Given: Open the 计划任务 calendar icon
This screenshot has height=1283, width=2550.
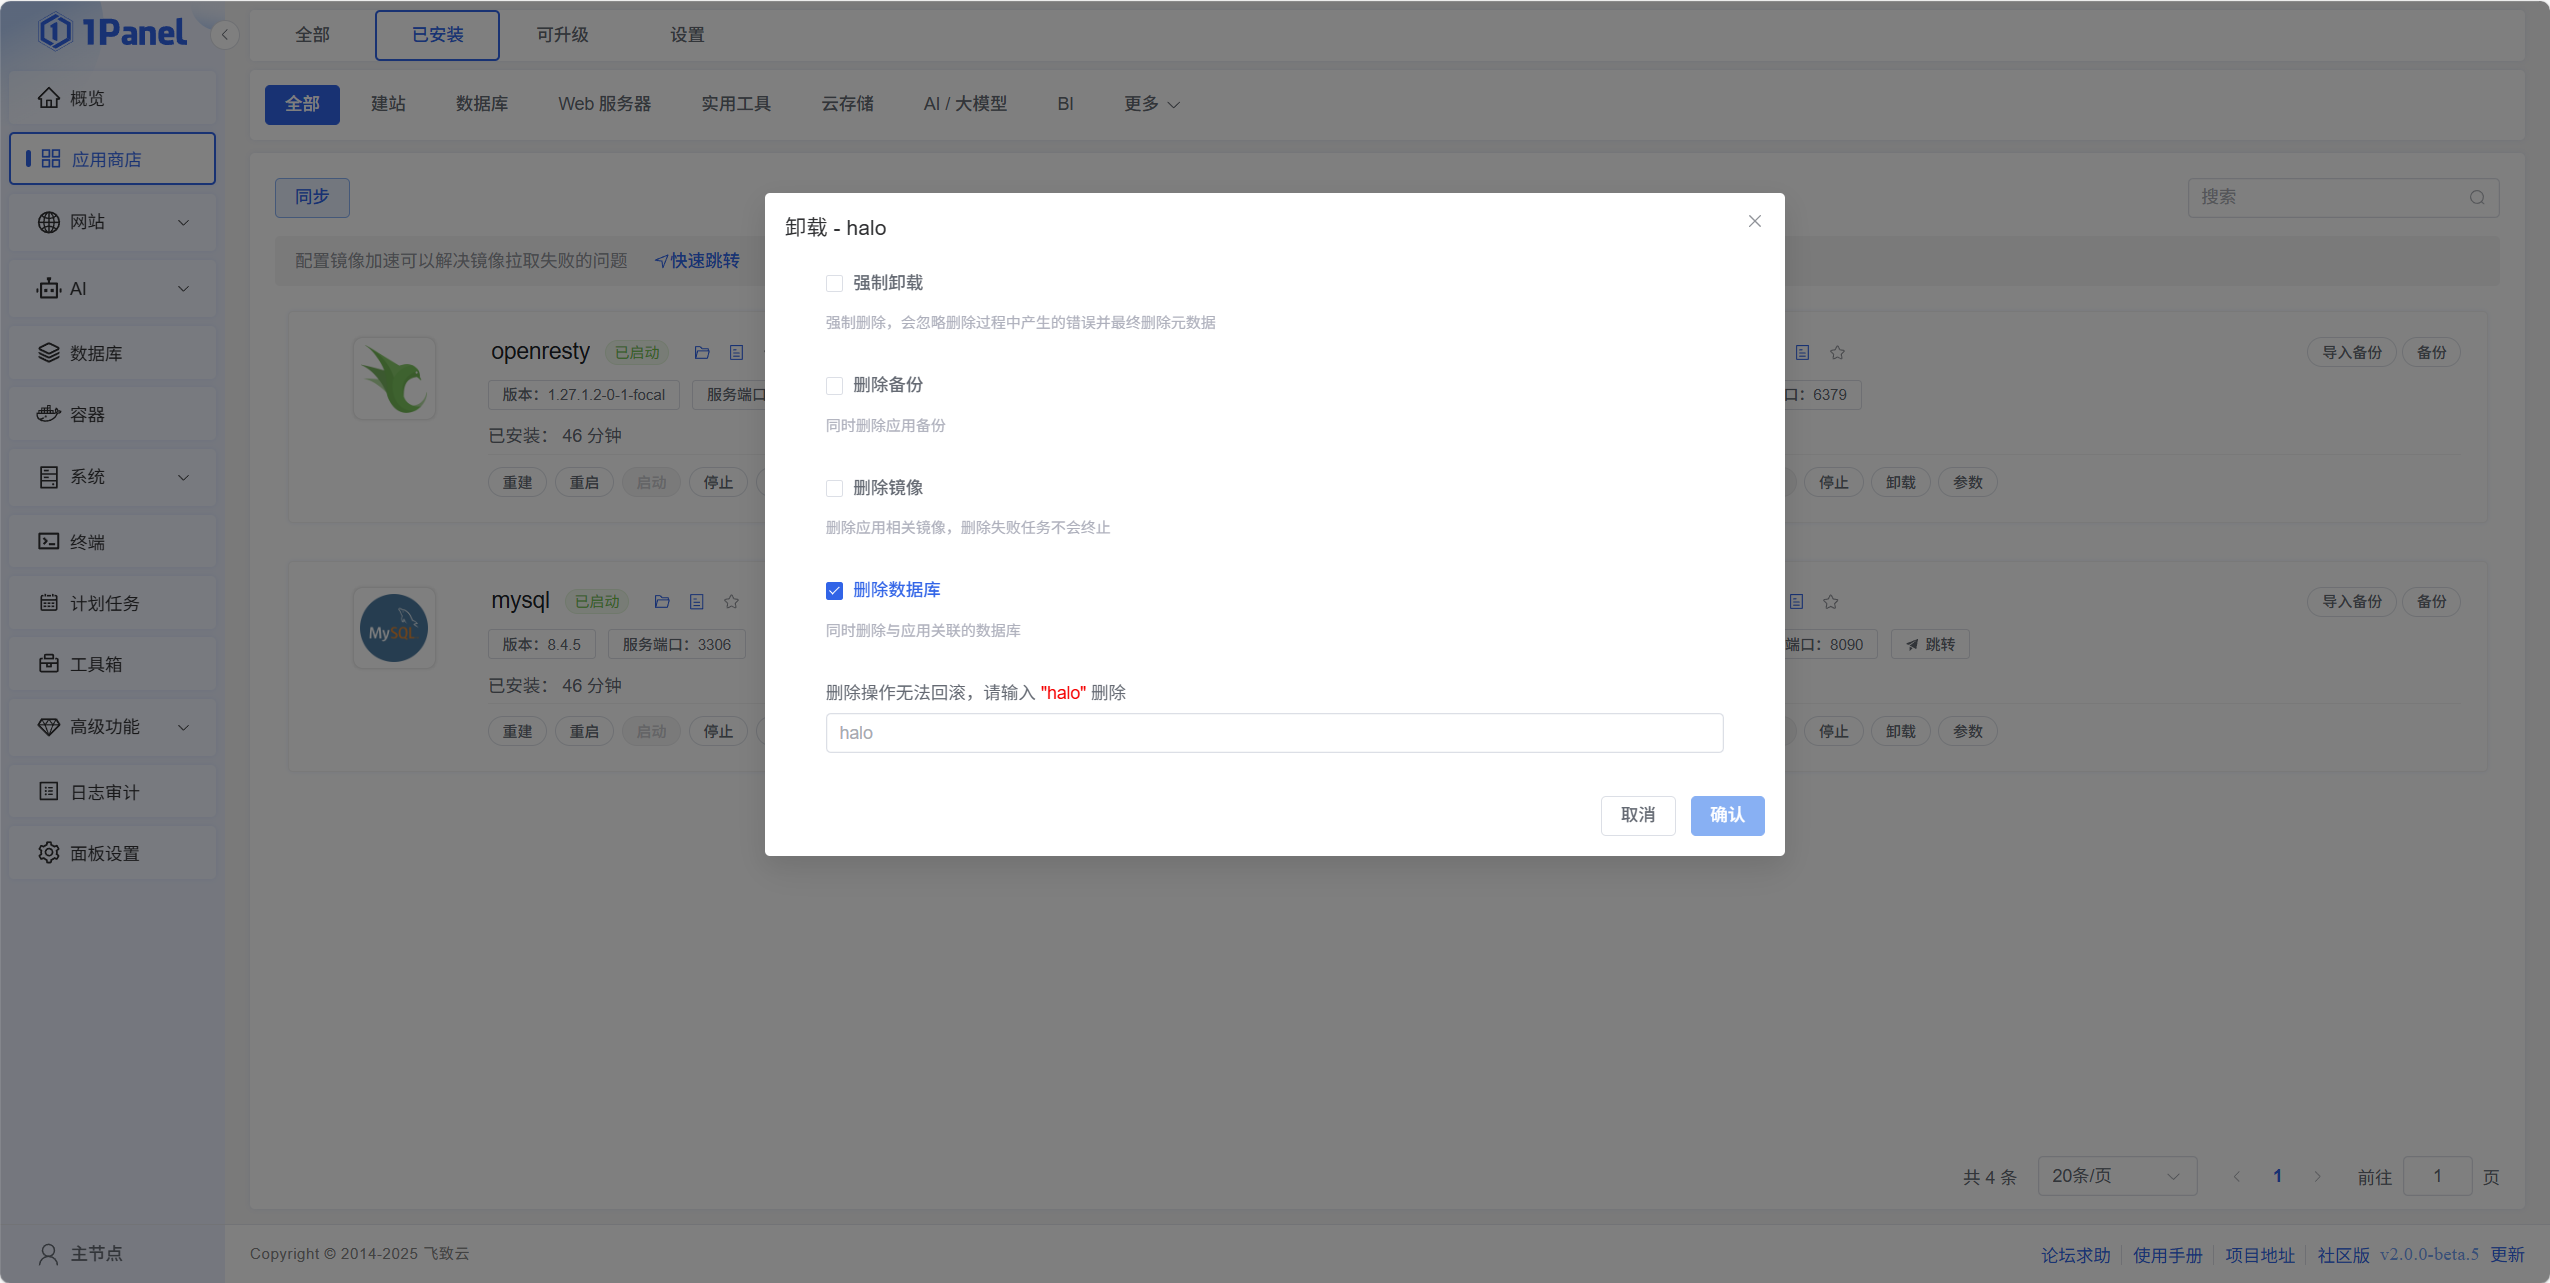Looking at the screenshot, I should coord(49,602).
